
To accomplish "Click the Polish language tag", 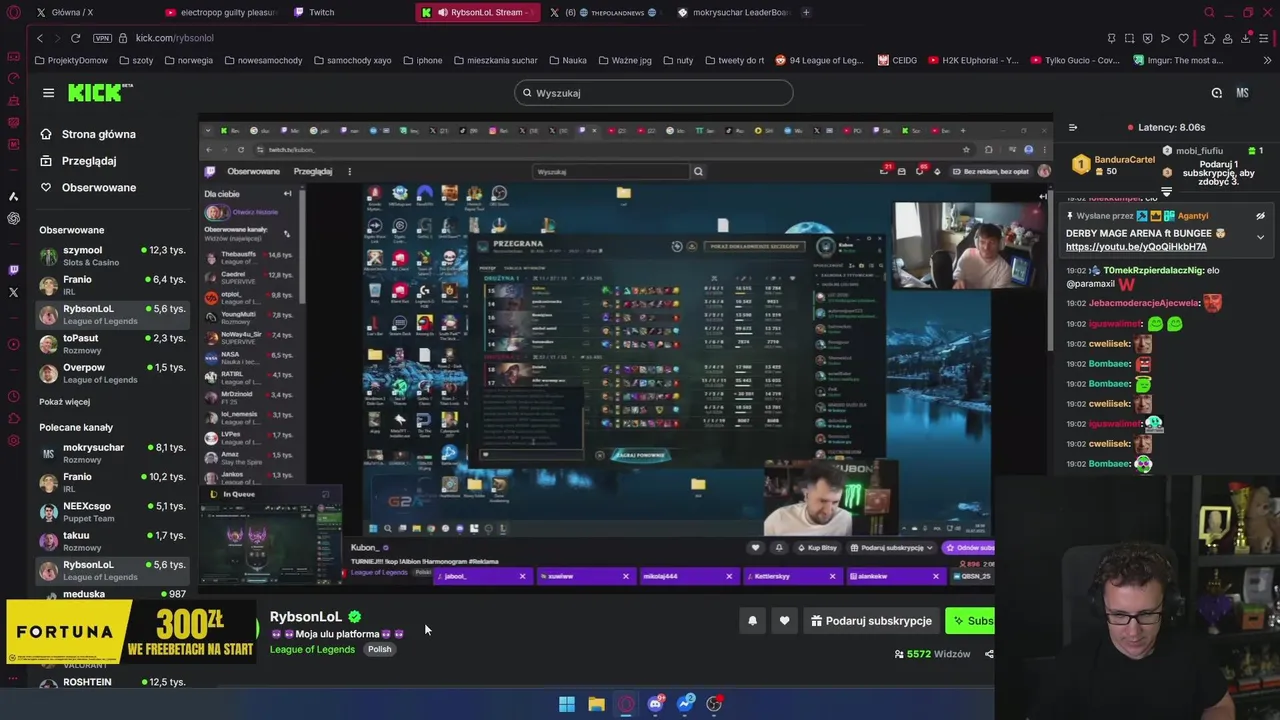I will tap(379, 649).
